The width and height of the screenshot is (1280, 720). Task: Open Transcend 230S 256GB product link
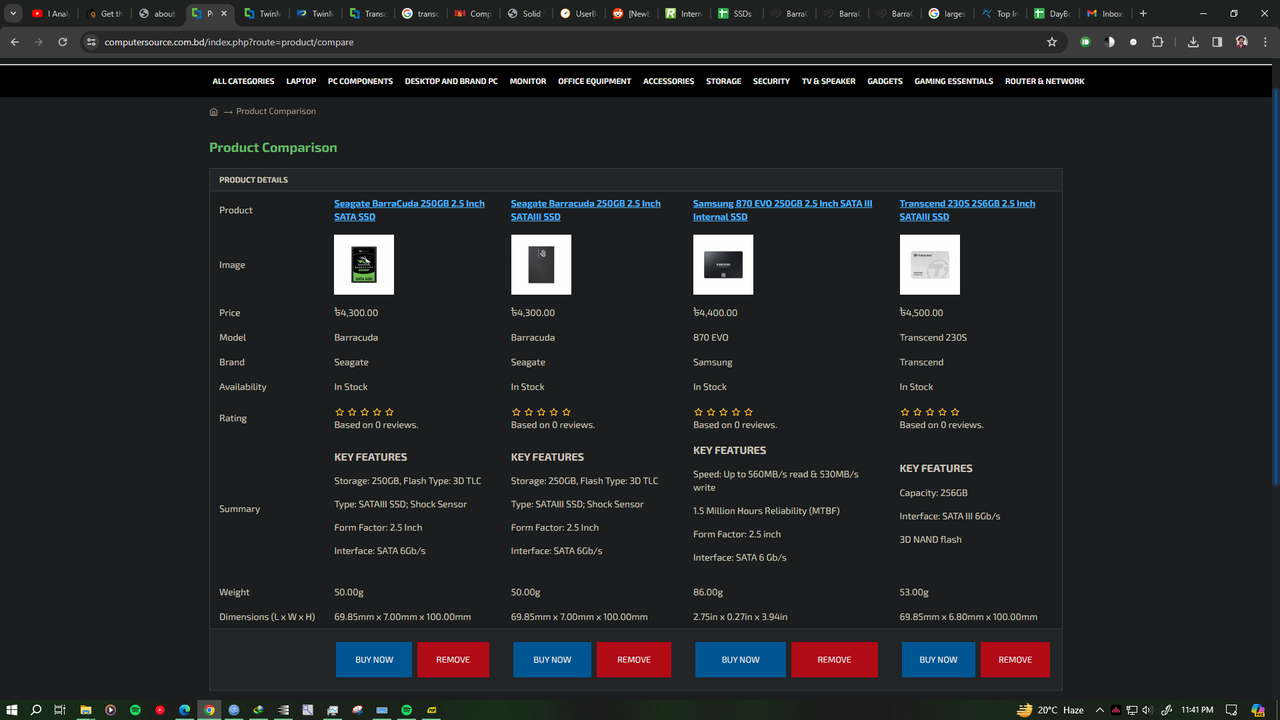pos(967,210)
